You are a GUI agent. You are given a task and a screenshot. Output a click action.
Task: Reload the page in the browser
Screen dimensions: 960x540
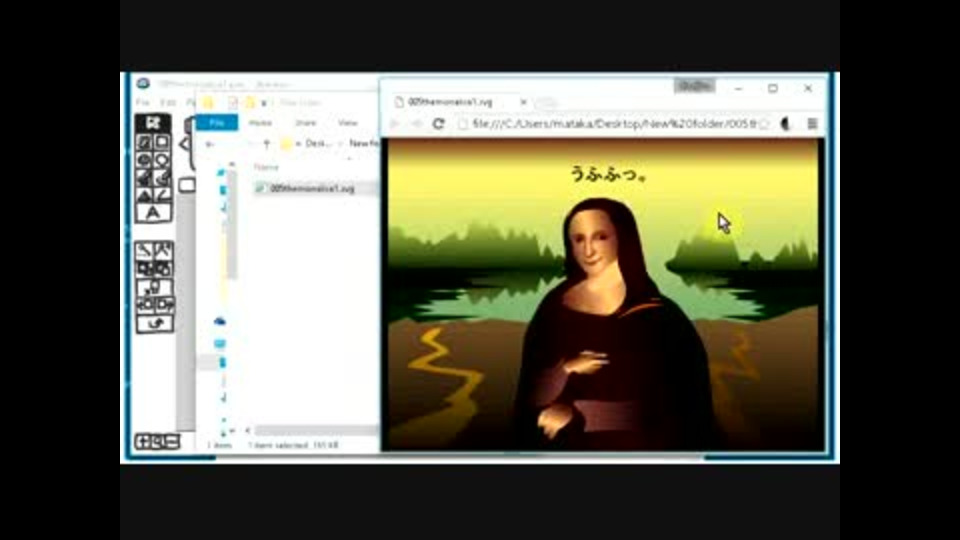(x=438, y=124)
